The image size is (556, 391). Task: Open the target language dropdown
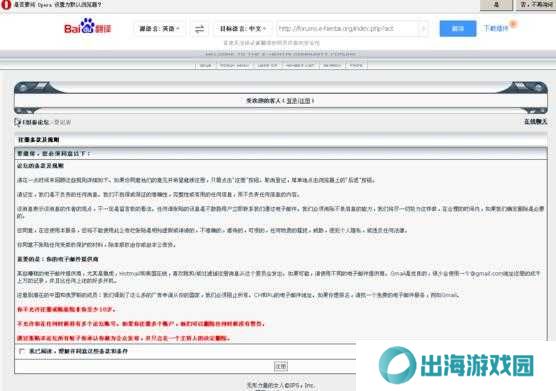[x=243, y=29]
